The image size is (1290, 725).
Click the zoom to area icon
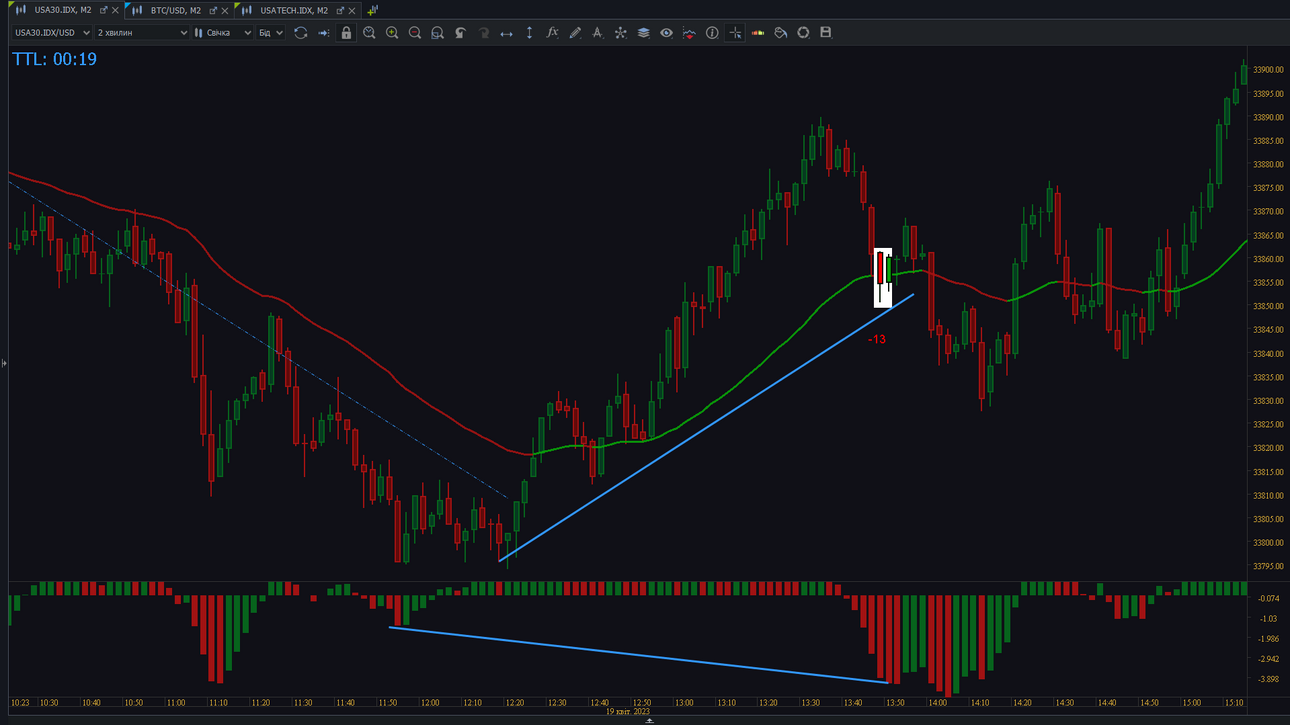[x=437, y=33]
